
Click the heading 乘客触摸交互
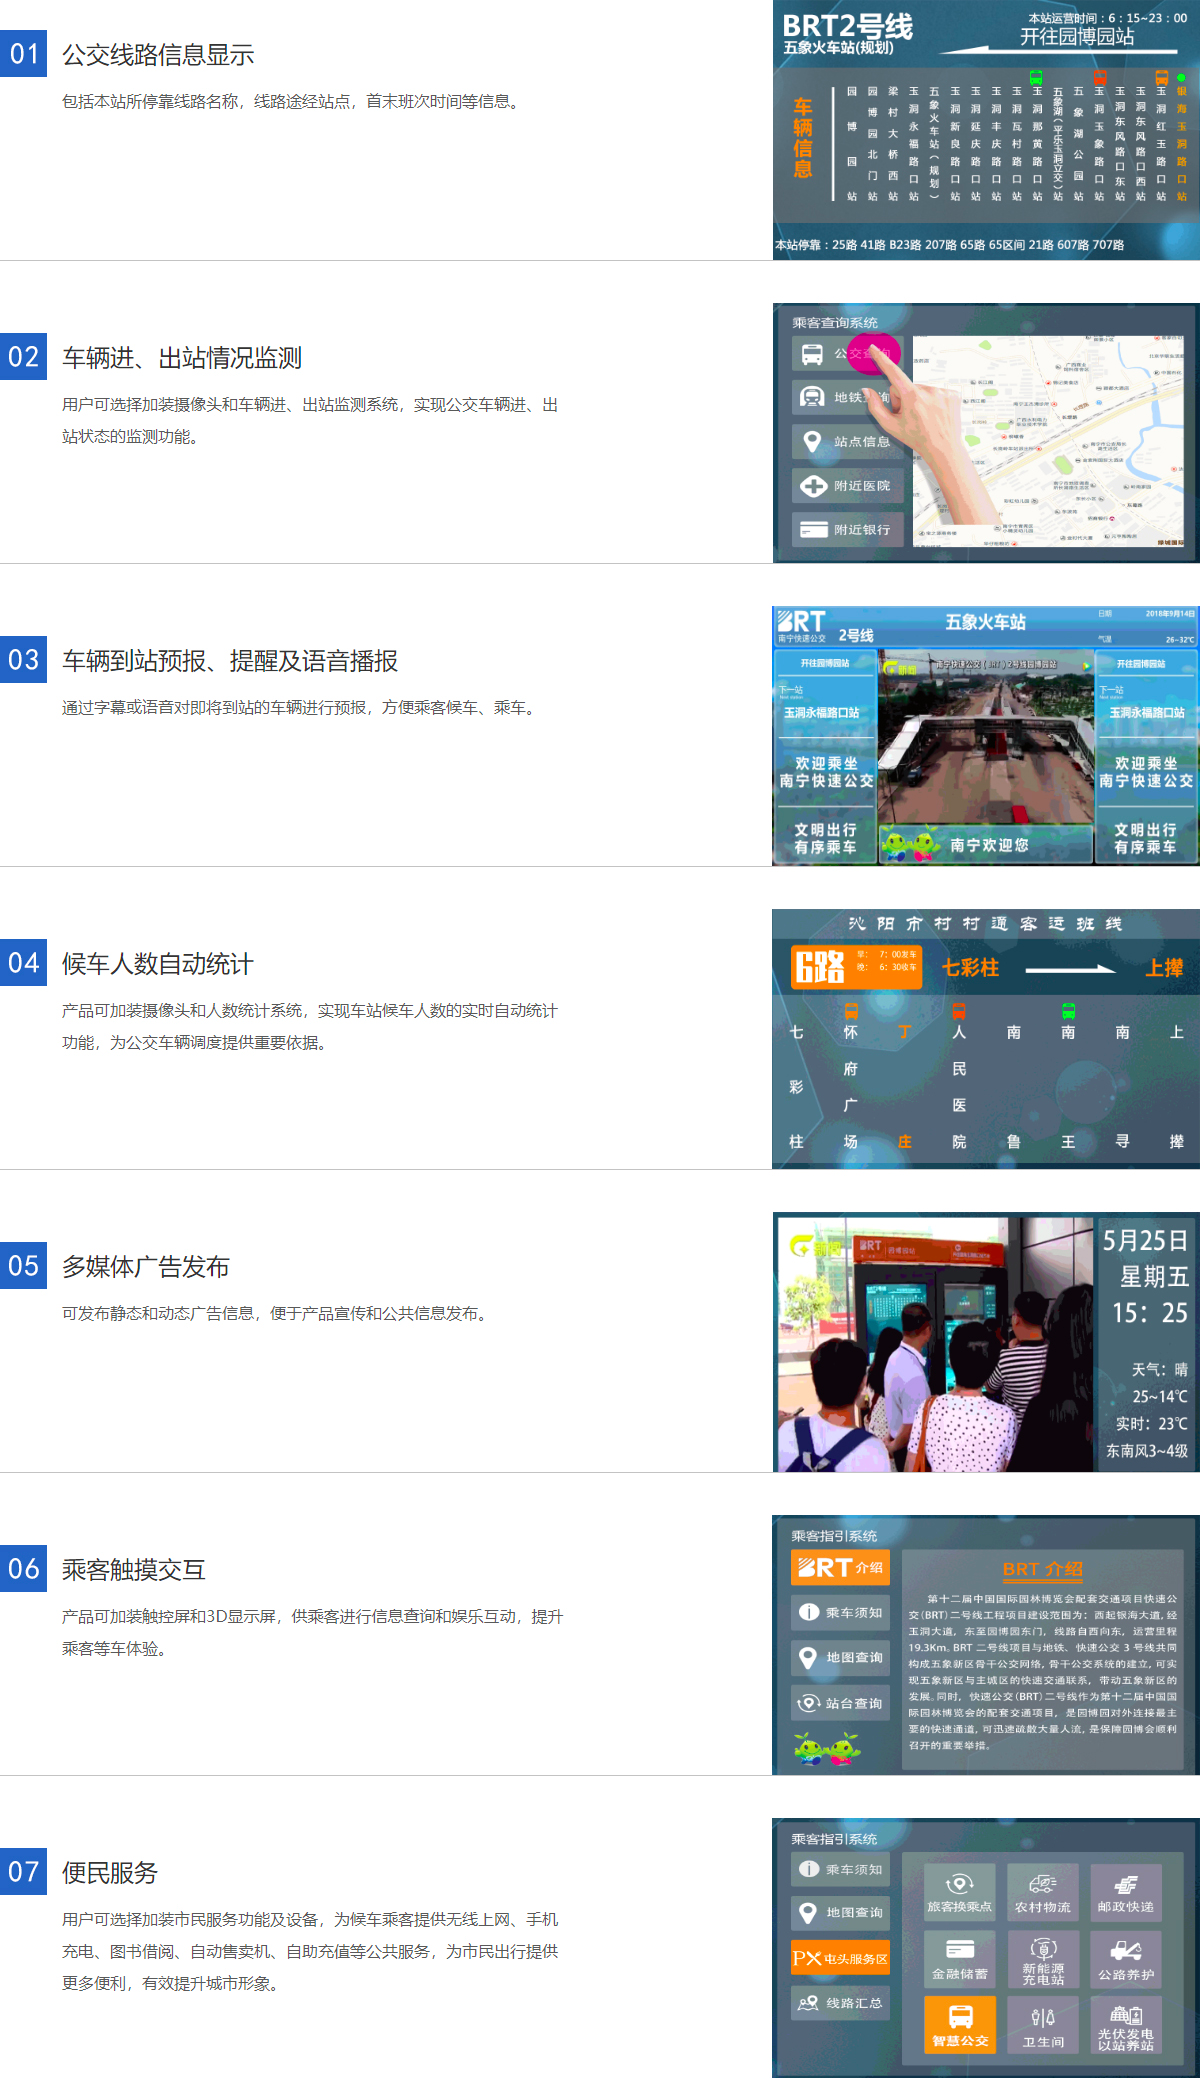[x=134, y=1570]
